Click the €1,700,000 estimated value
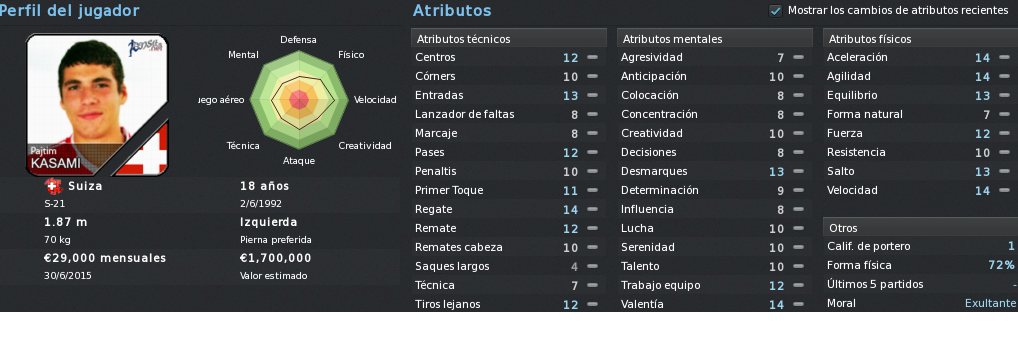This screenshot has width=1018, height=360. pyautogui.click(x=276, y=258)
